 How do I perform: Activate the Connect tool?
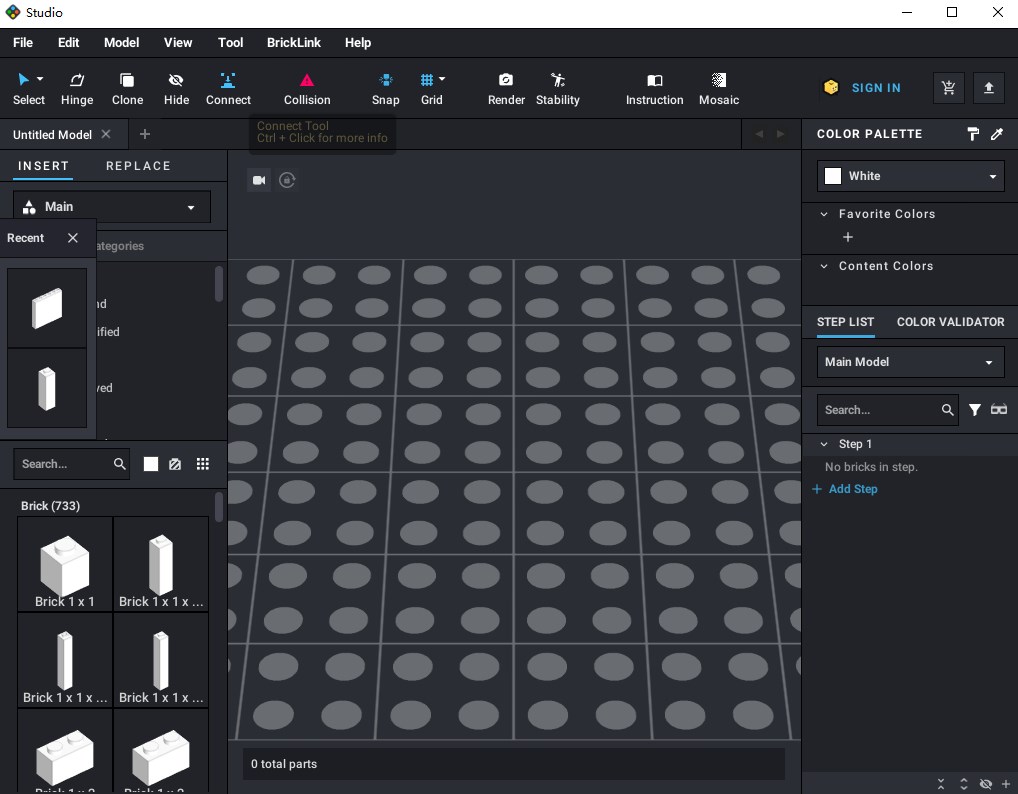[228, 88]
